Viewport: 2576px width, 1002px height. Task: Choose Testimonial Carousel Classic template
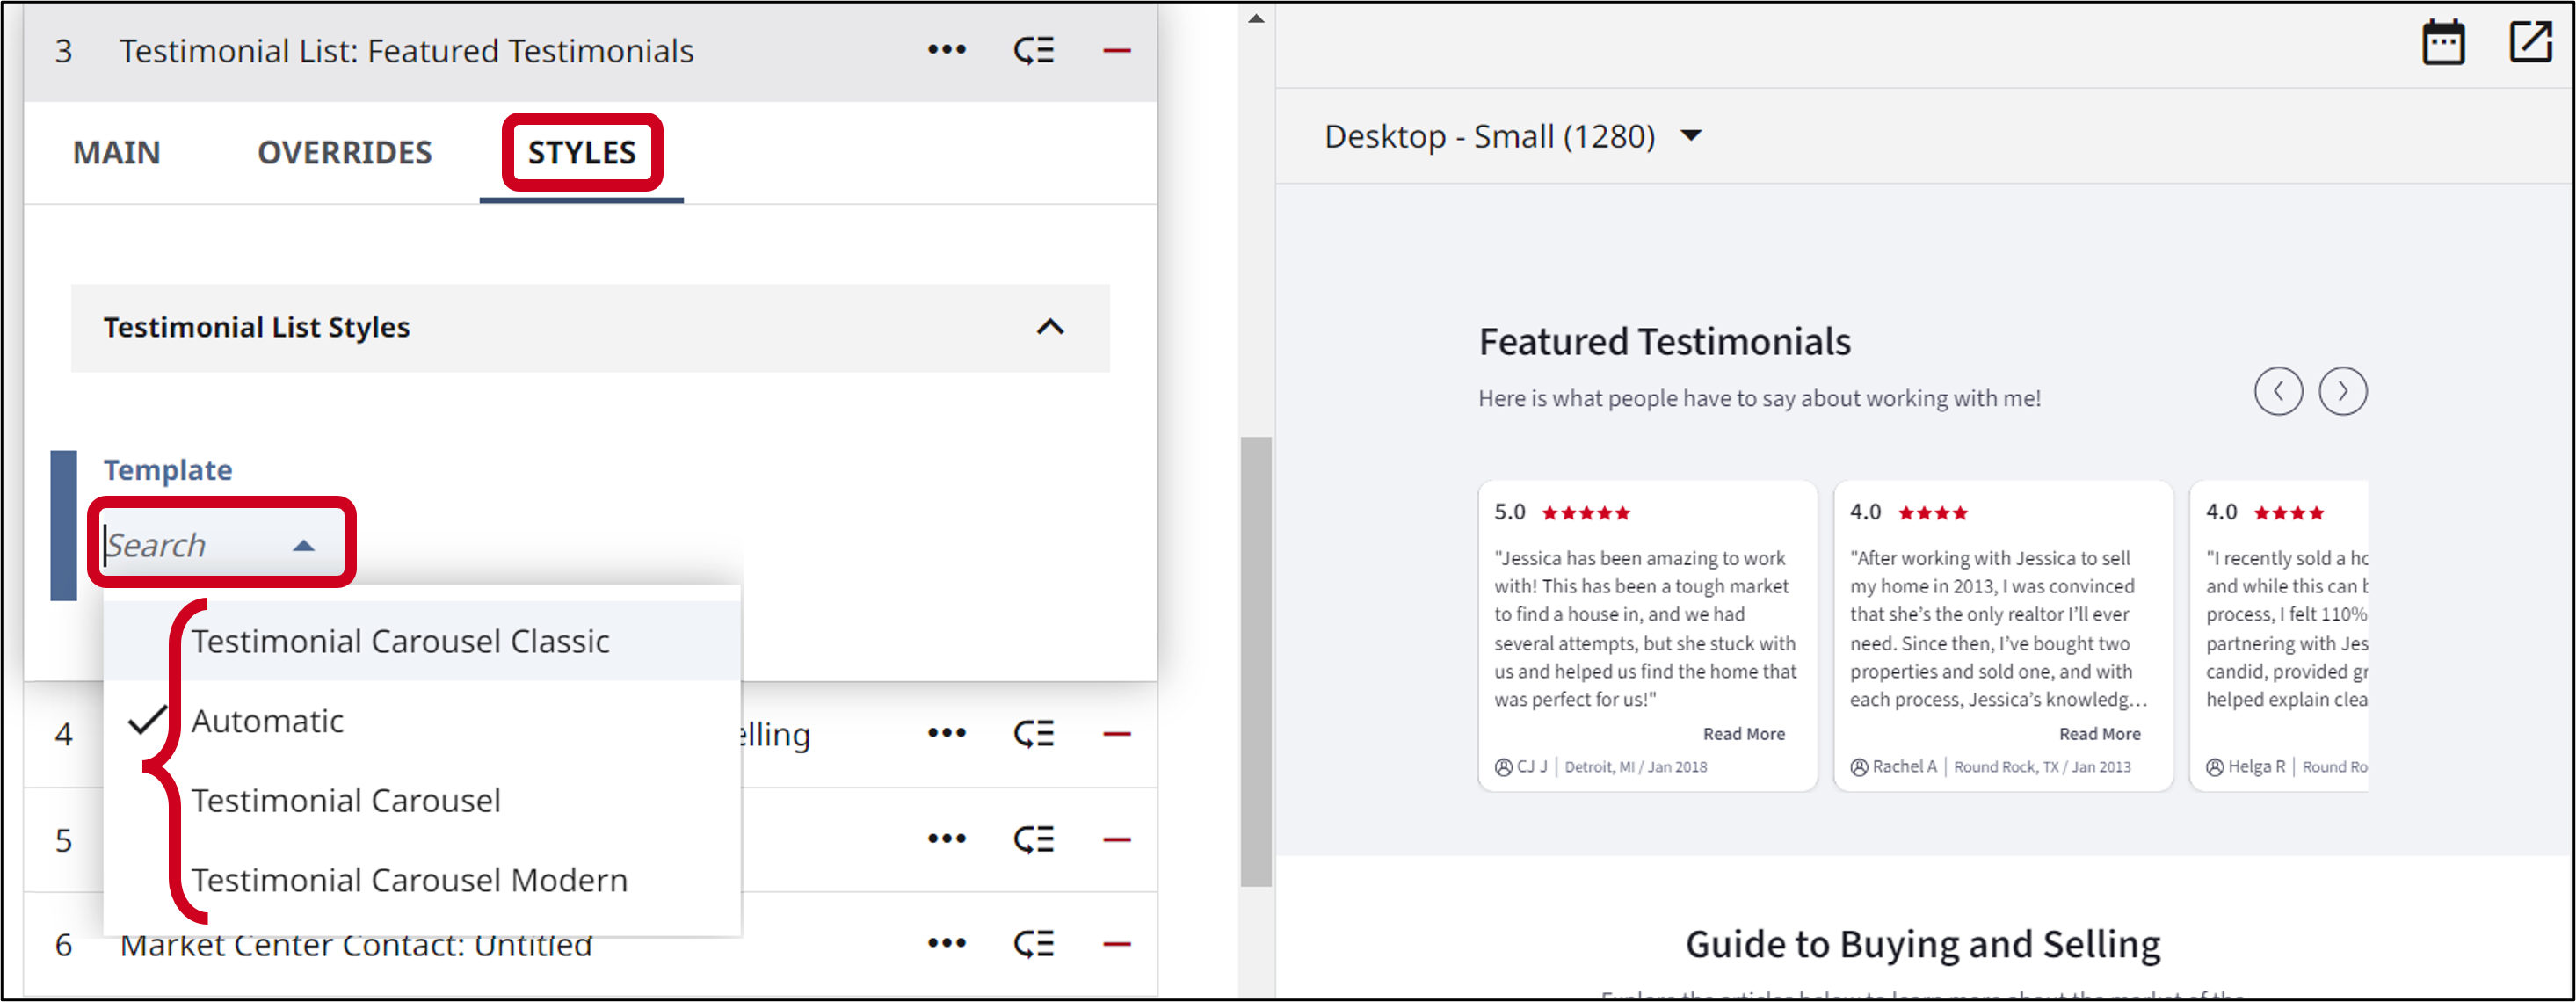[422, 641]
